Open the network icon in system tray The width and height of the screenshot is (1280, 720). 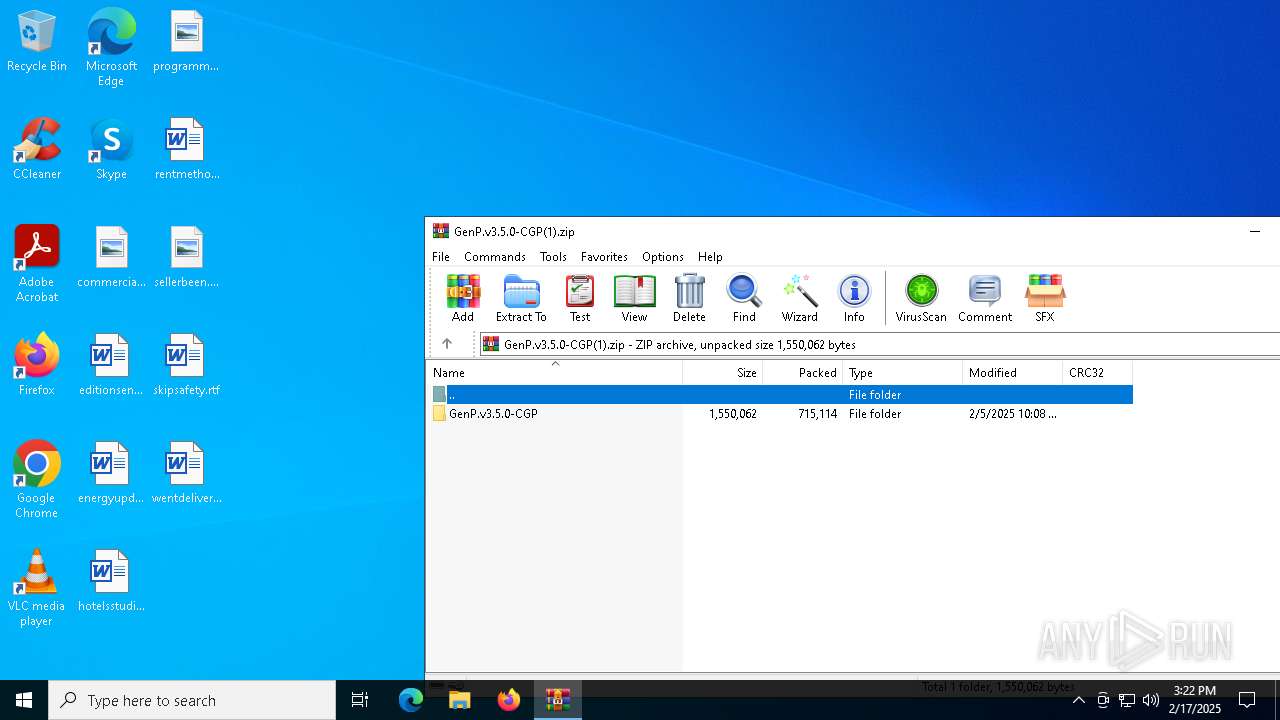click(x=1127, y=700)
